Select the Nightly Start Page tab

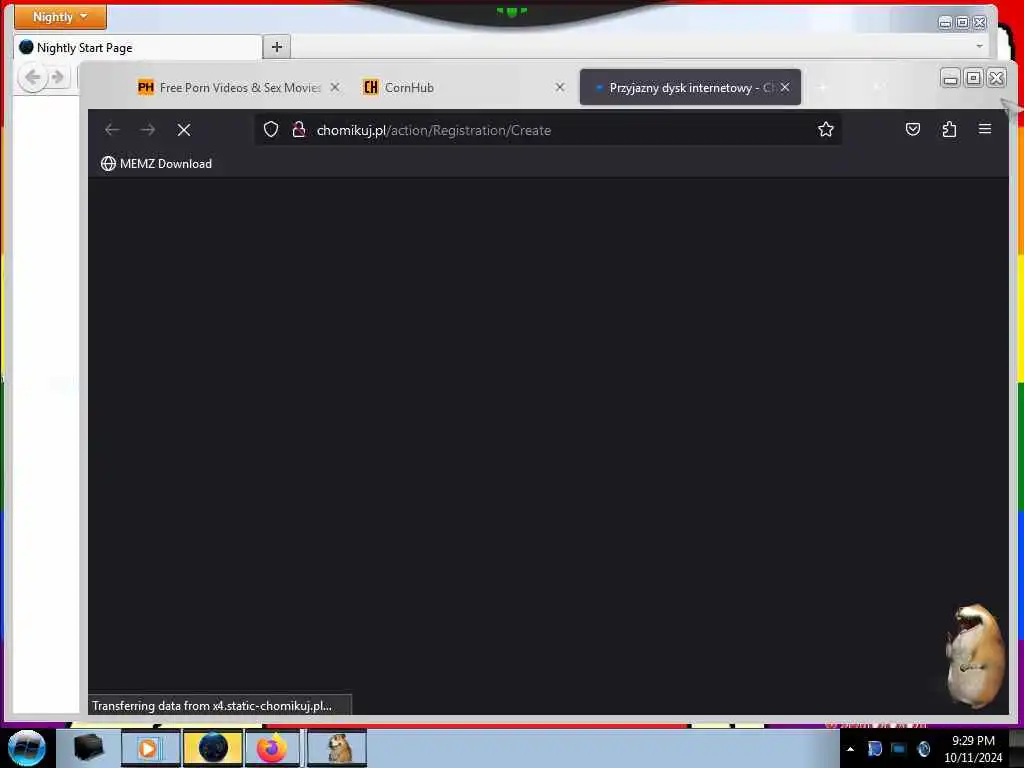[x=137, y=48]
